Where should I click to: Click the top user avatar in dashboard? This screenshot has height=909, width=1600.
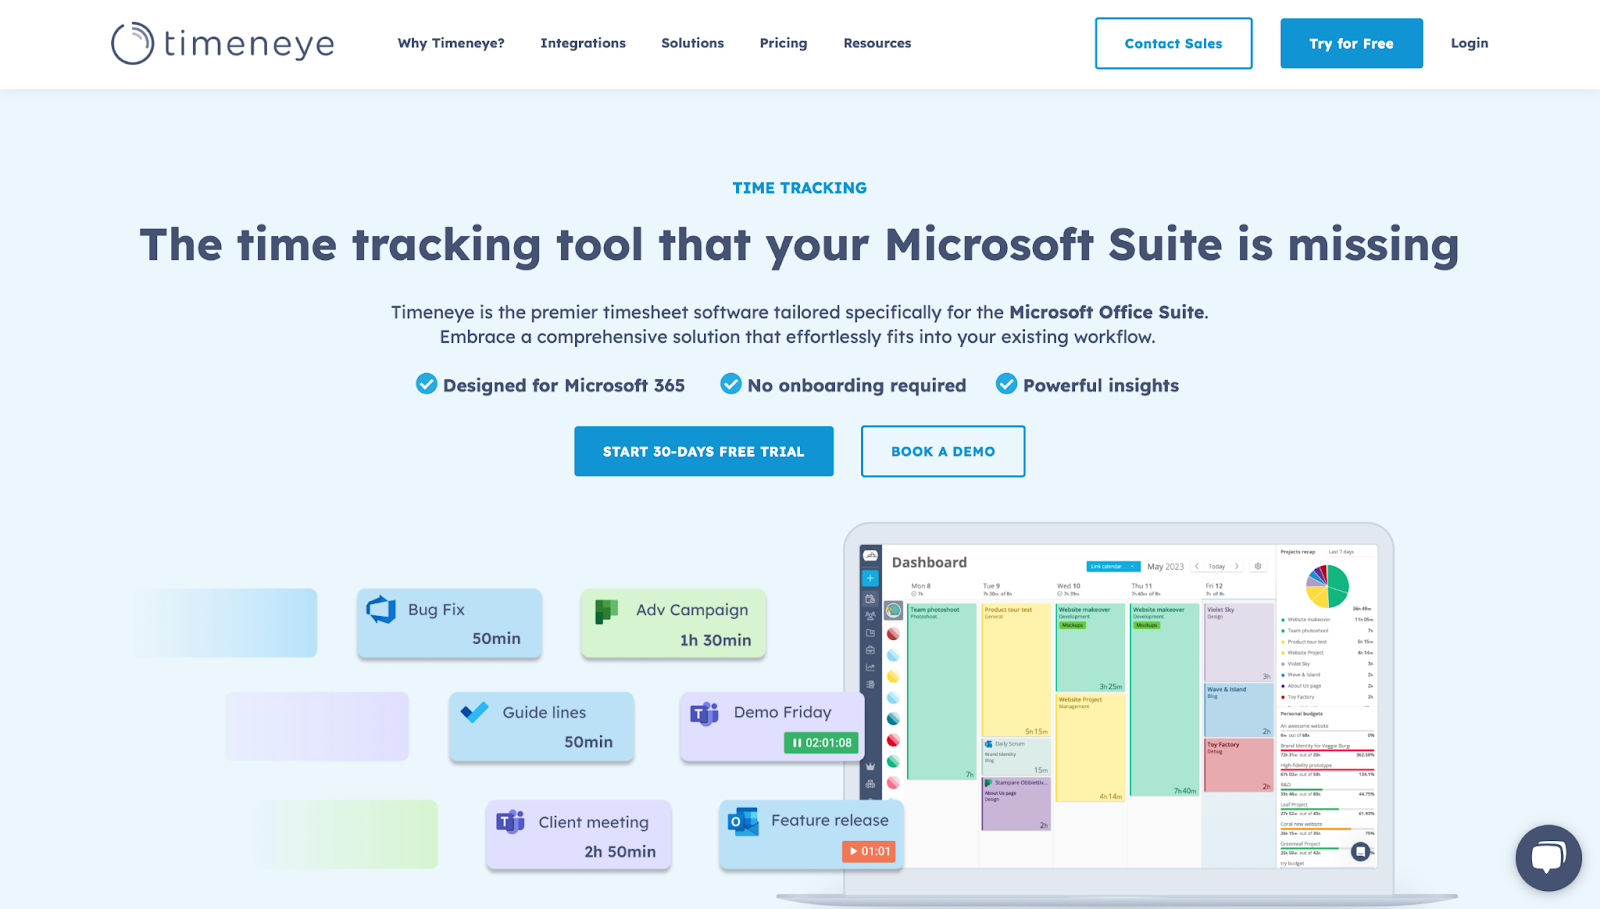coord(894,610)
